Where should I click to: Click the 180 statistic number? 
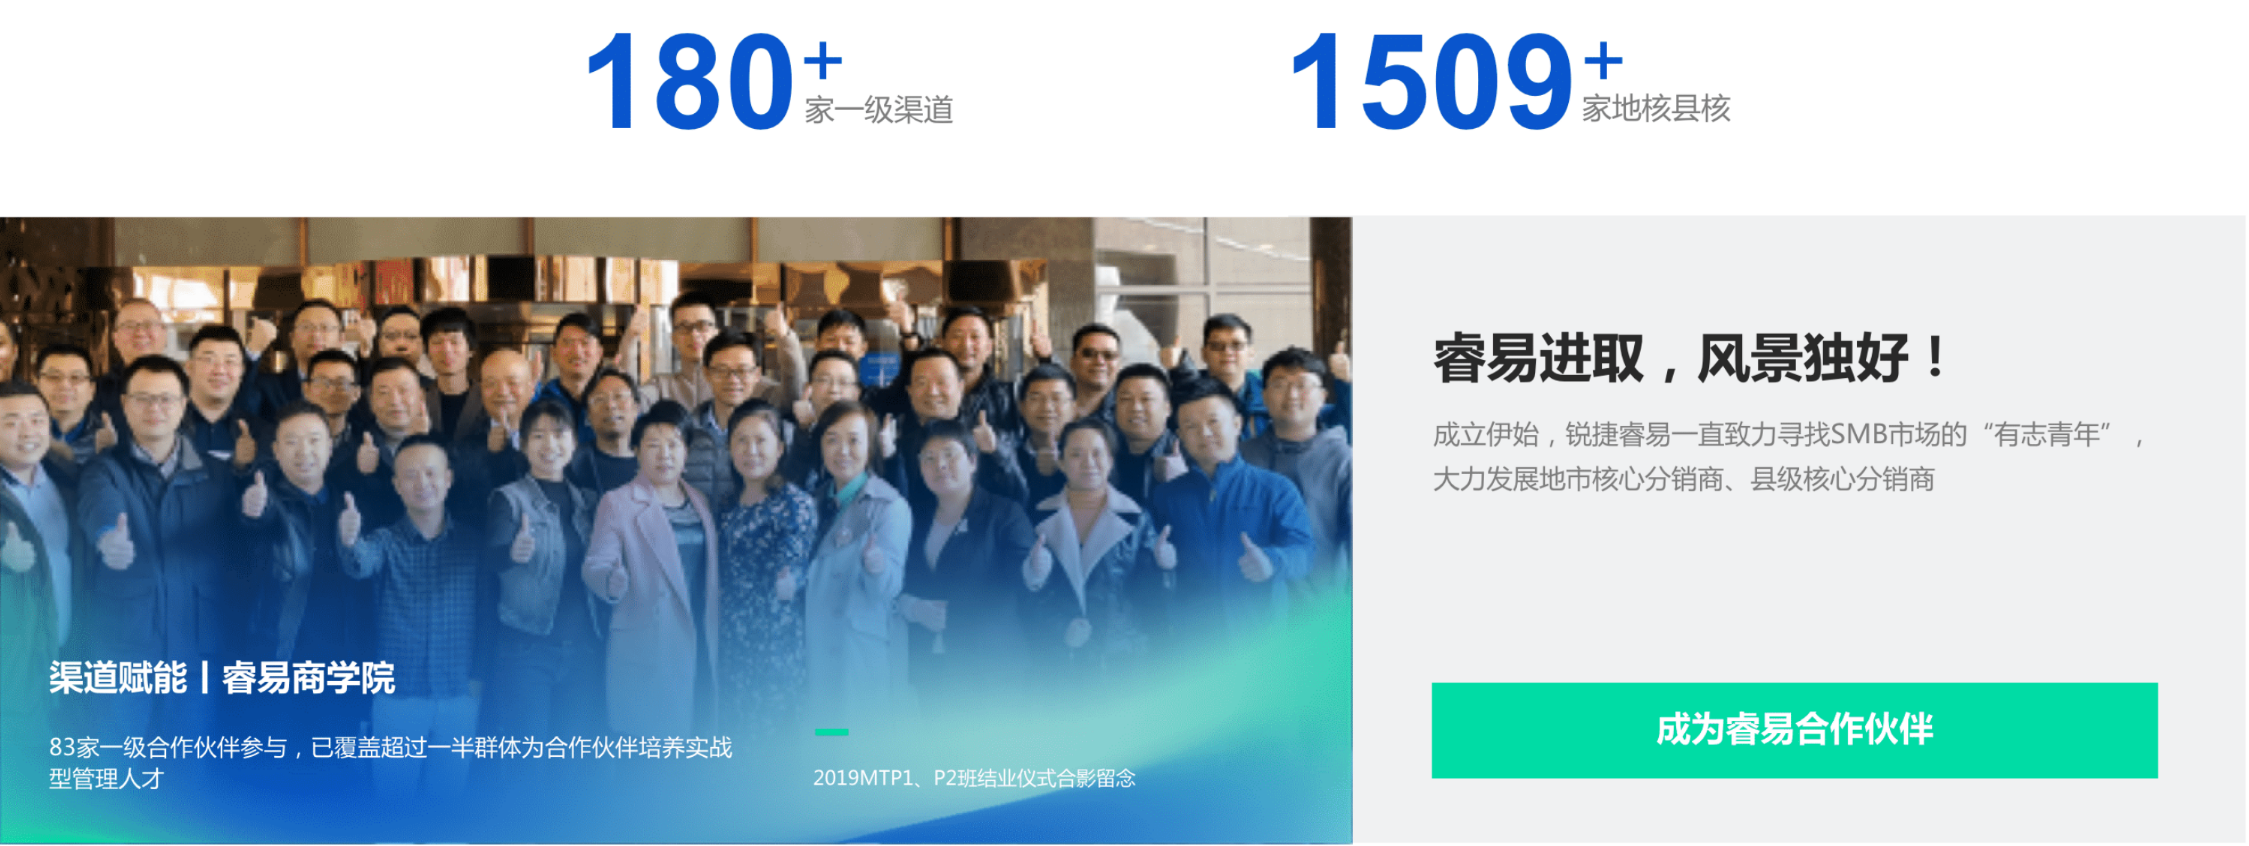[690, 82]
